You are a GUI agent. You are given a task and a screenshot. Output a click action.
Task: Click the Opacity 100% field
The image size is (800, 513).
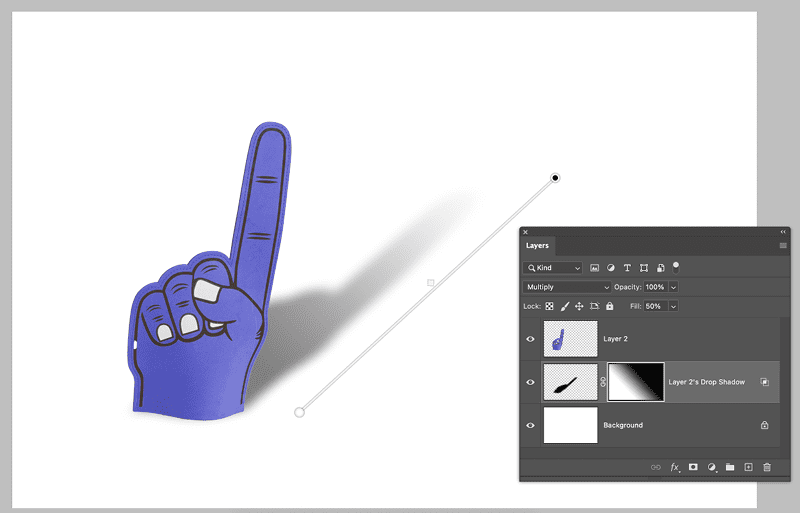(x=656, y=287)
